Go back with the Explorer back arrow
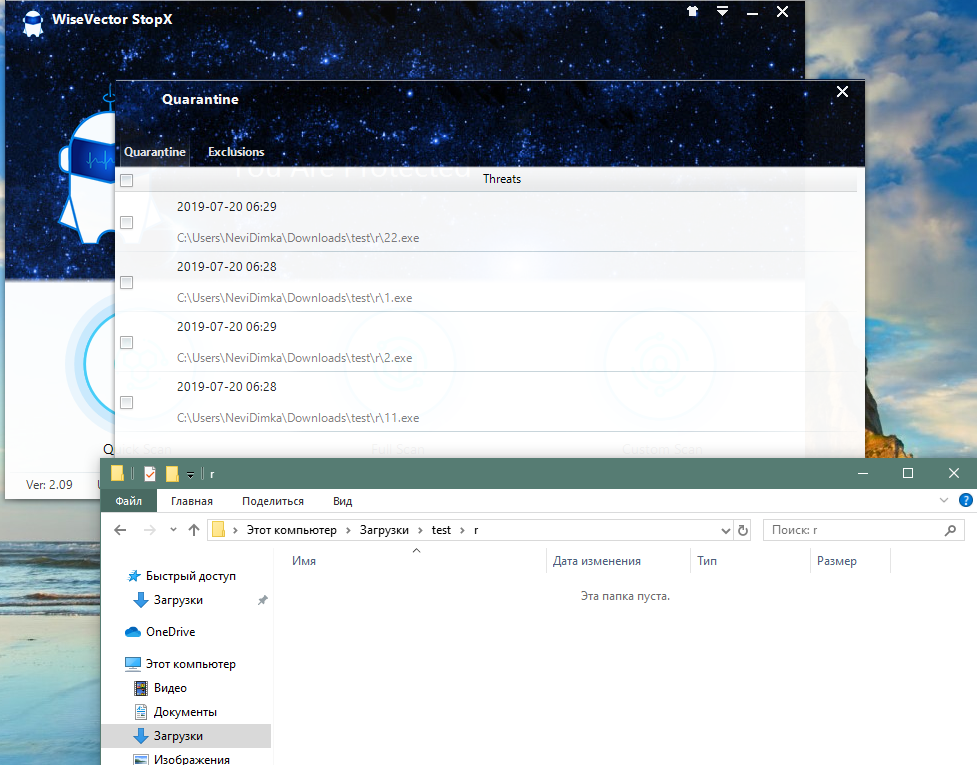This screenshot has height=765, width=977. pyautogui.click(x=120, y=530)
